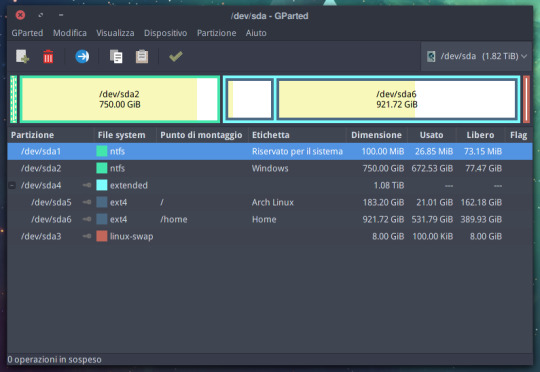The width and height of the screenshot is (540, 372).
Task: Click the '77.47 GiB' free value
Action: click(484, 168)
